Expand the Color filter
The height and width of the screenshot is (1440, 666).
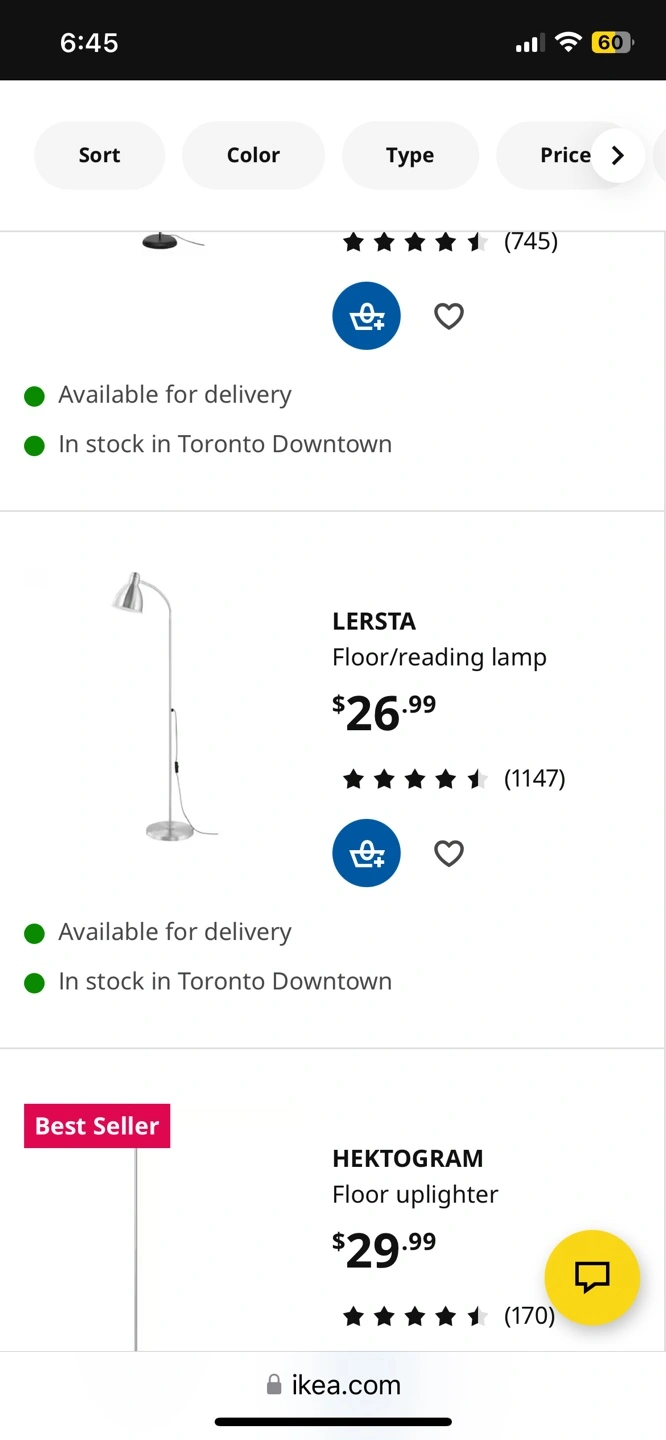[x=253, y=155]
